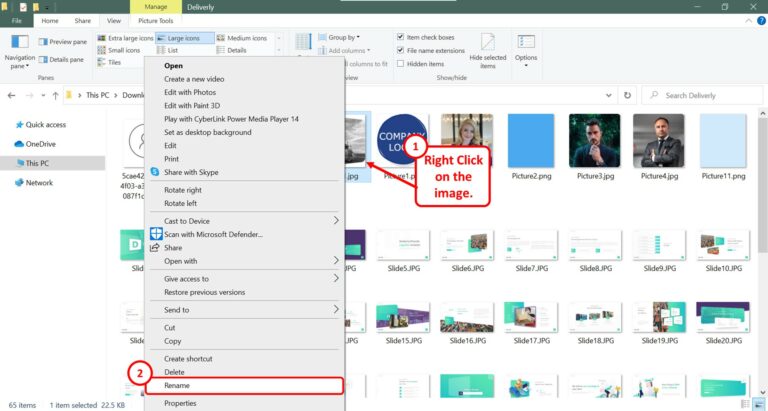Select Slide17.JPG thumbnail
The height and width of the screenshot is (411, 768).
pyautogui.click(x=531, y=317)
